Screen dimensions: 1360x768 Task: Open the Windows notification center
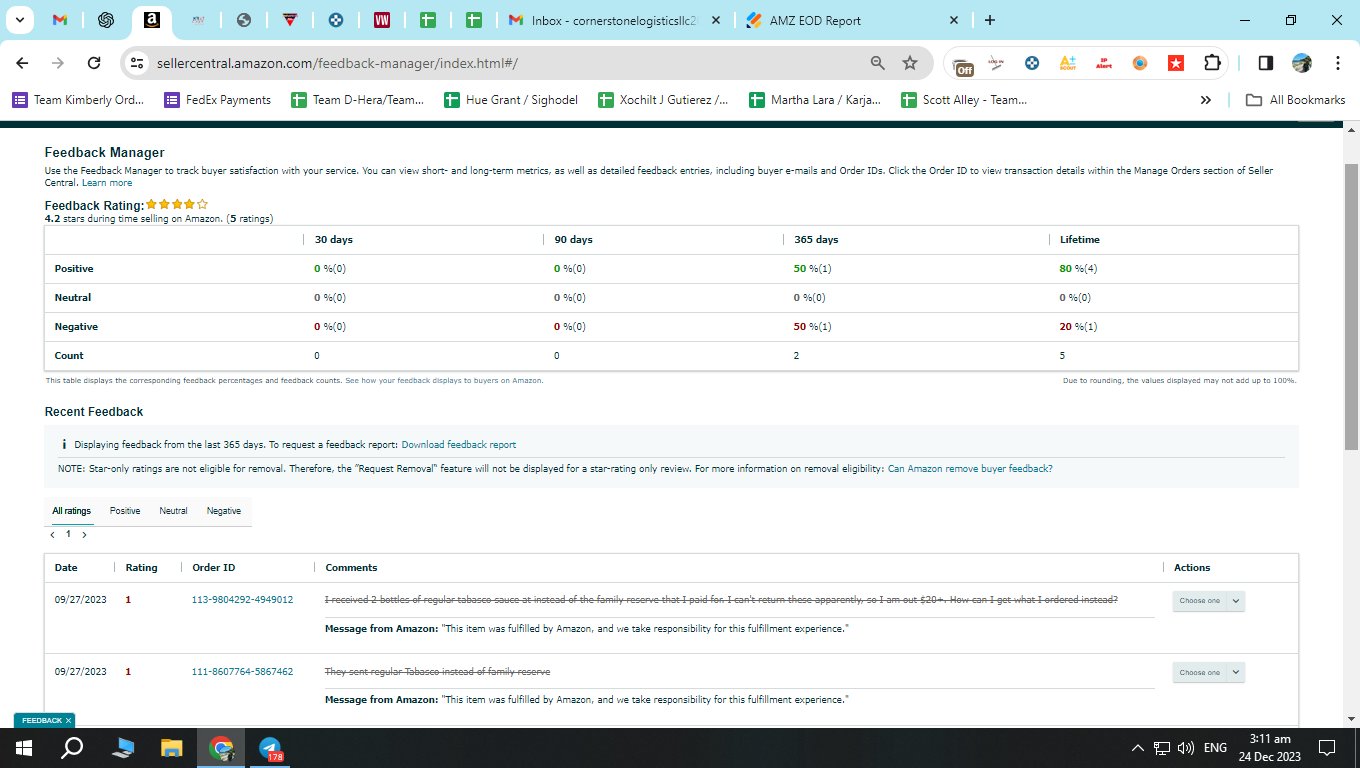coord(1327,748)
